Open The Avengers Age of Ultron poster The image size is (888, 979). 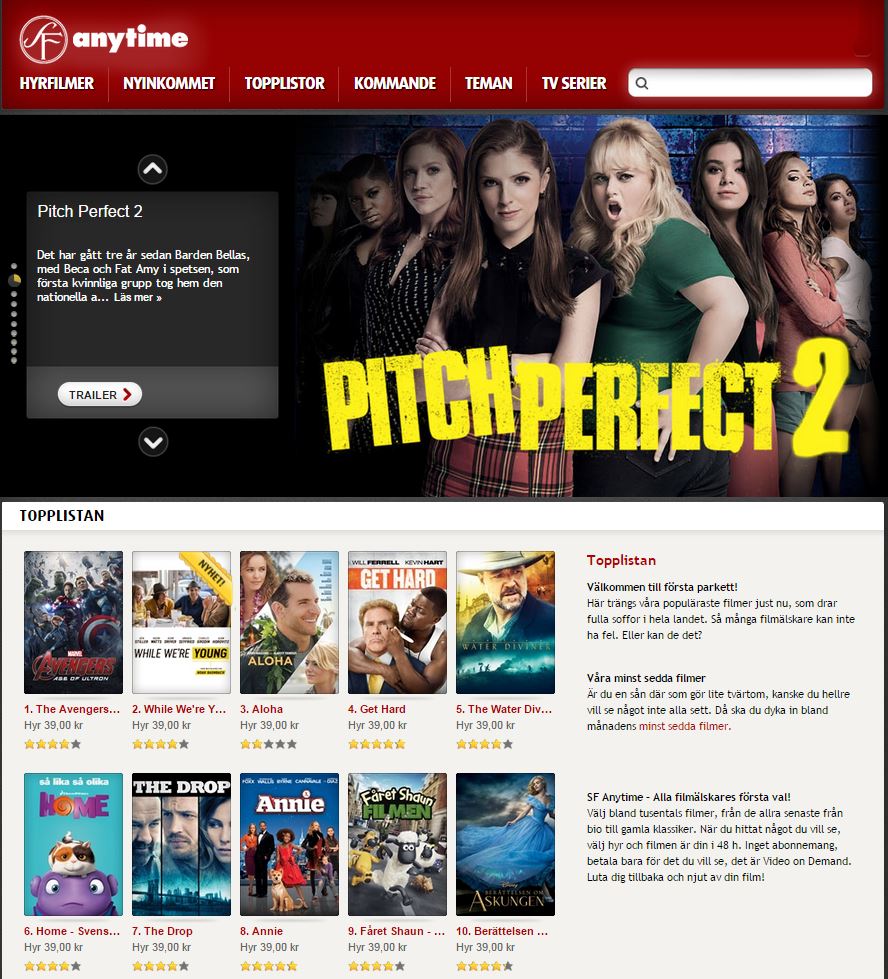(73, 622)
